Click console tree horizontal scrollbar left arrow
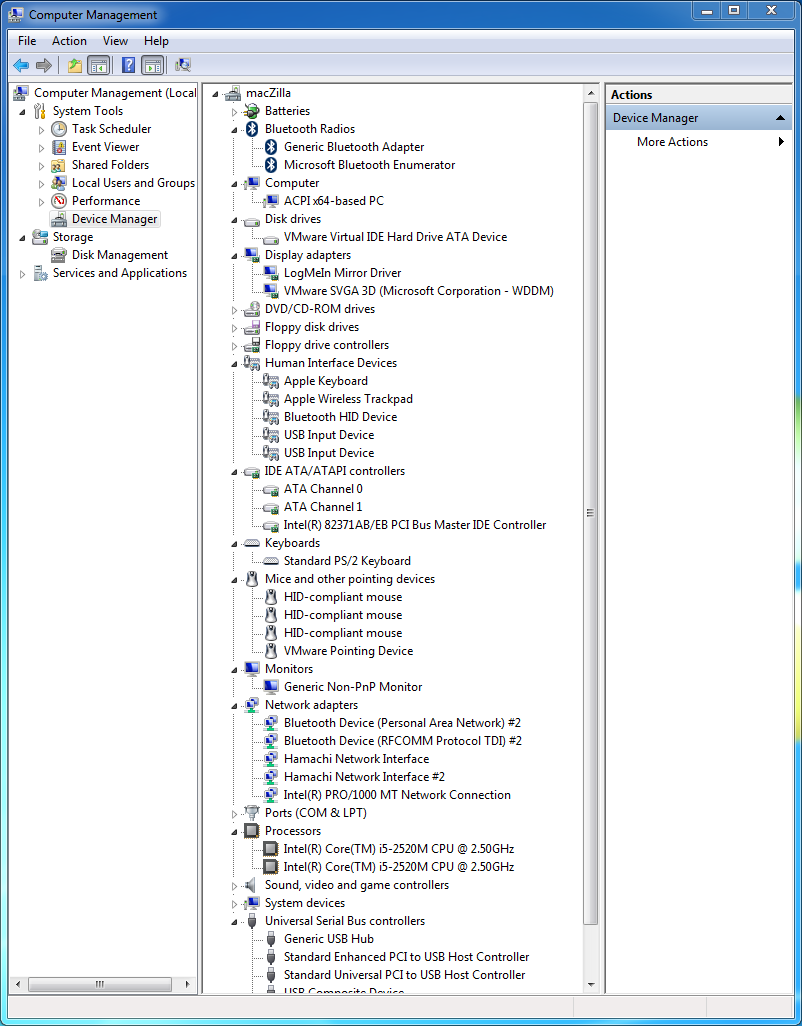The width and height of the screenshot is (802, 1026). tap(18, 984)
